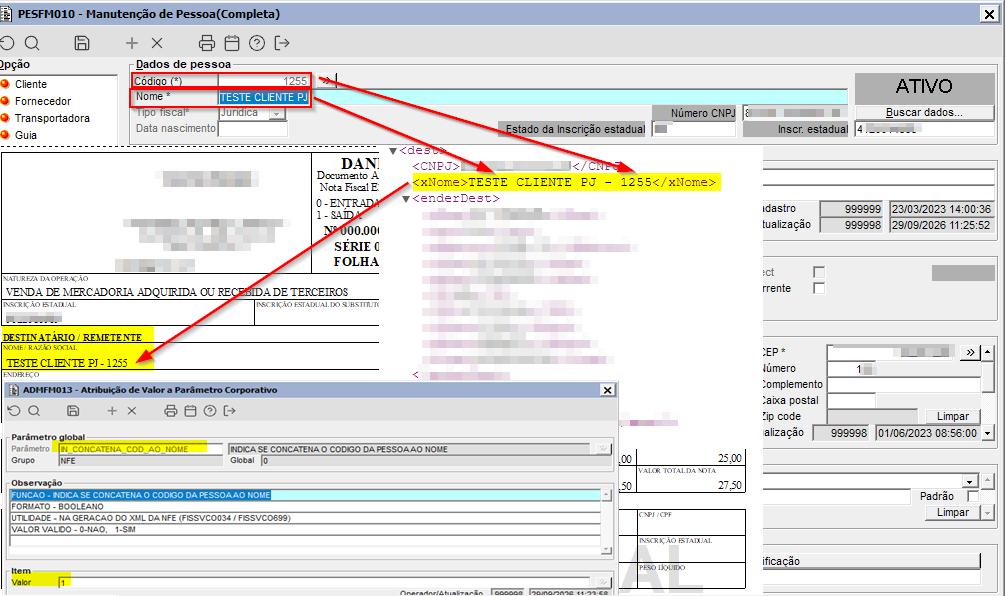Select 'FORMATO - BOOLEANO' observation row

click(x=305, y=507)
